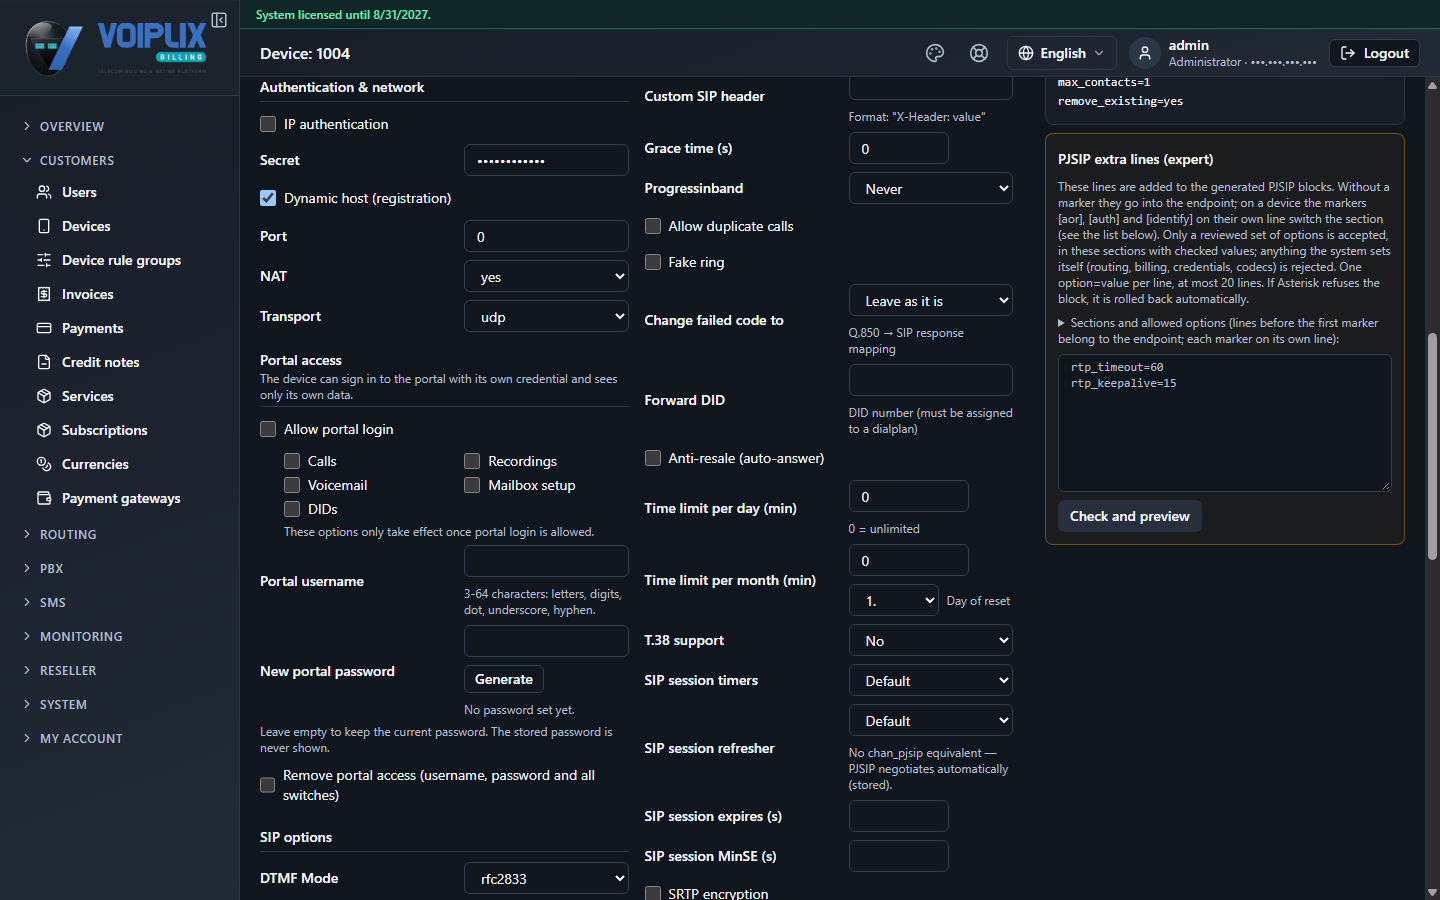Open Change failed code dropdown

pyautogui.click(x=931, y=301)
